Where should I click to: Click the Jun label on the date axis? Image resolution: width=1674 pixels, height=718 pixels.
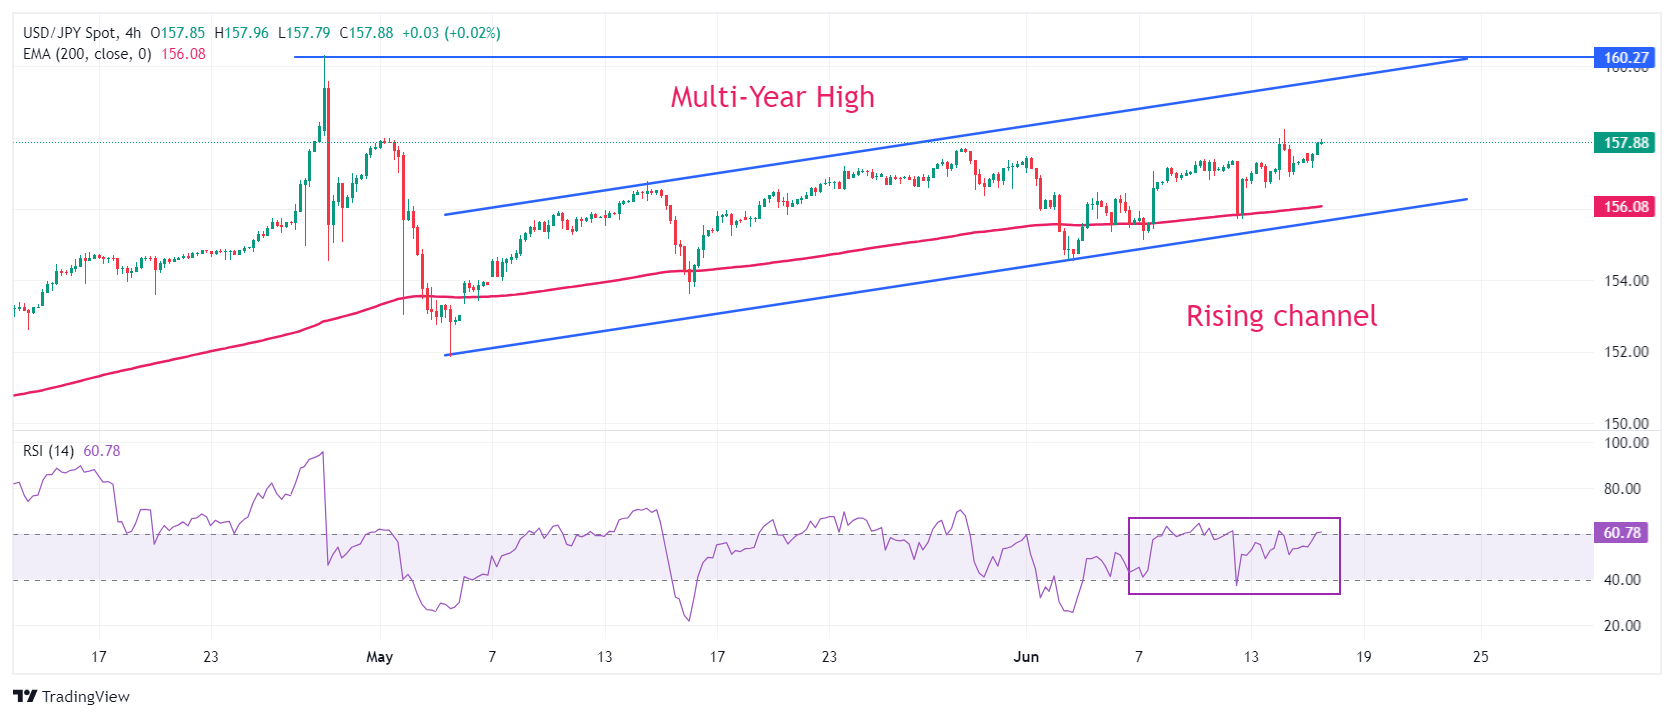(1026, 657)
